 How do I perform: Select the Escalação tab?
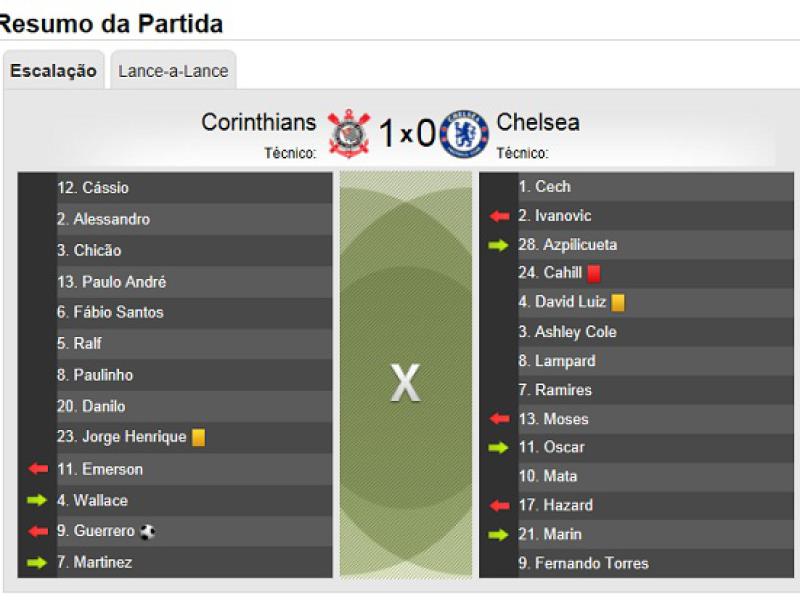54,71
